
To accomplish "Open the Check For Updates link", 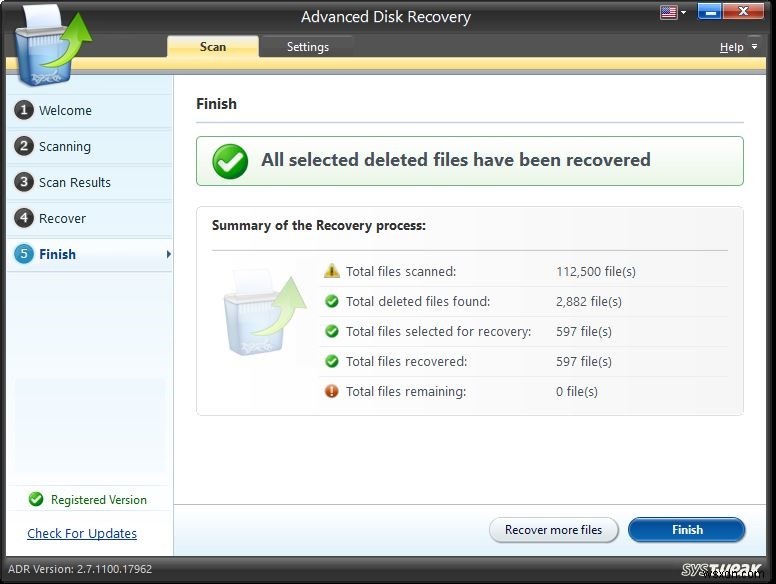I will [x=82, y=533].
